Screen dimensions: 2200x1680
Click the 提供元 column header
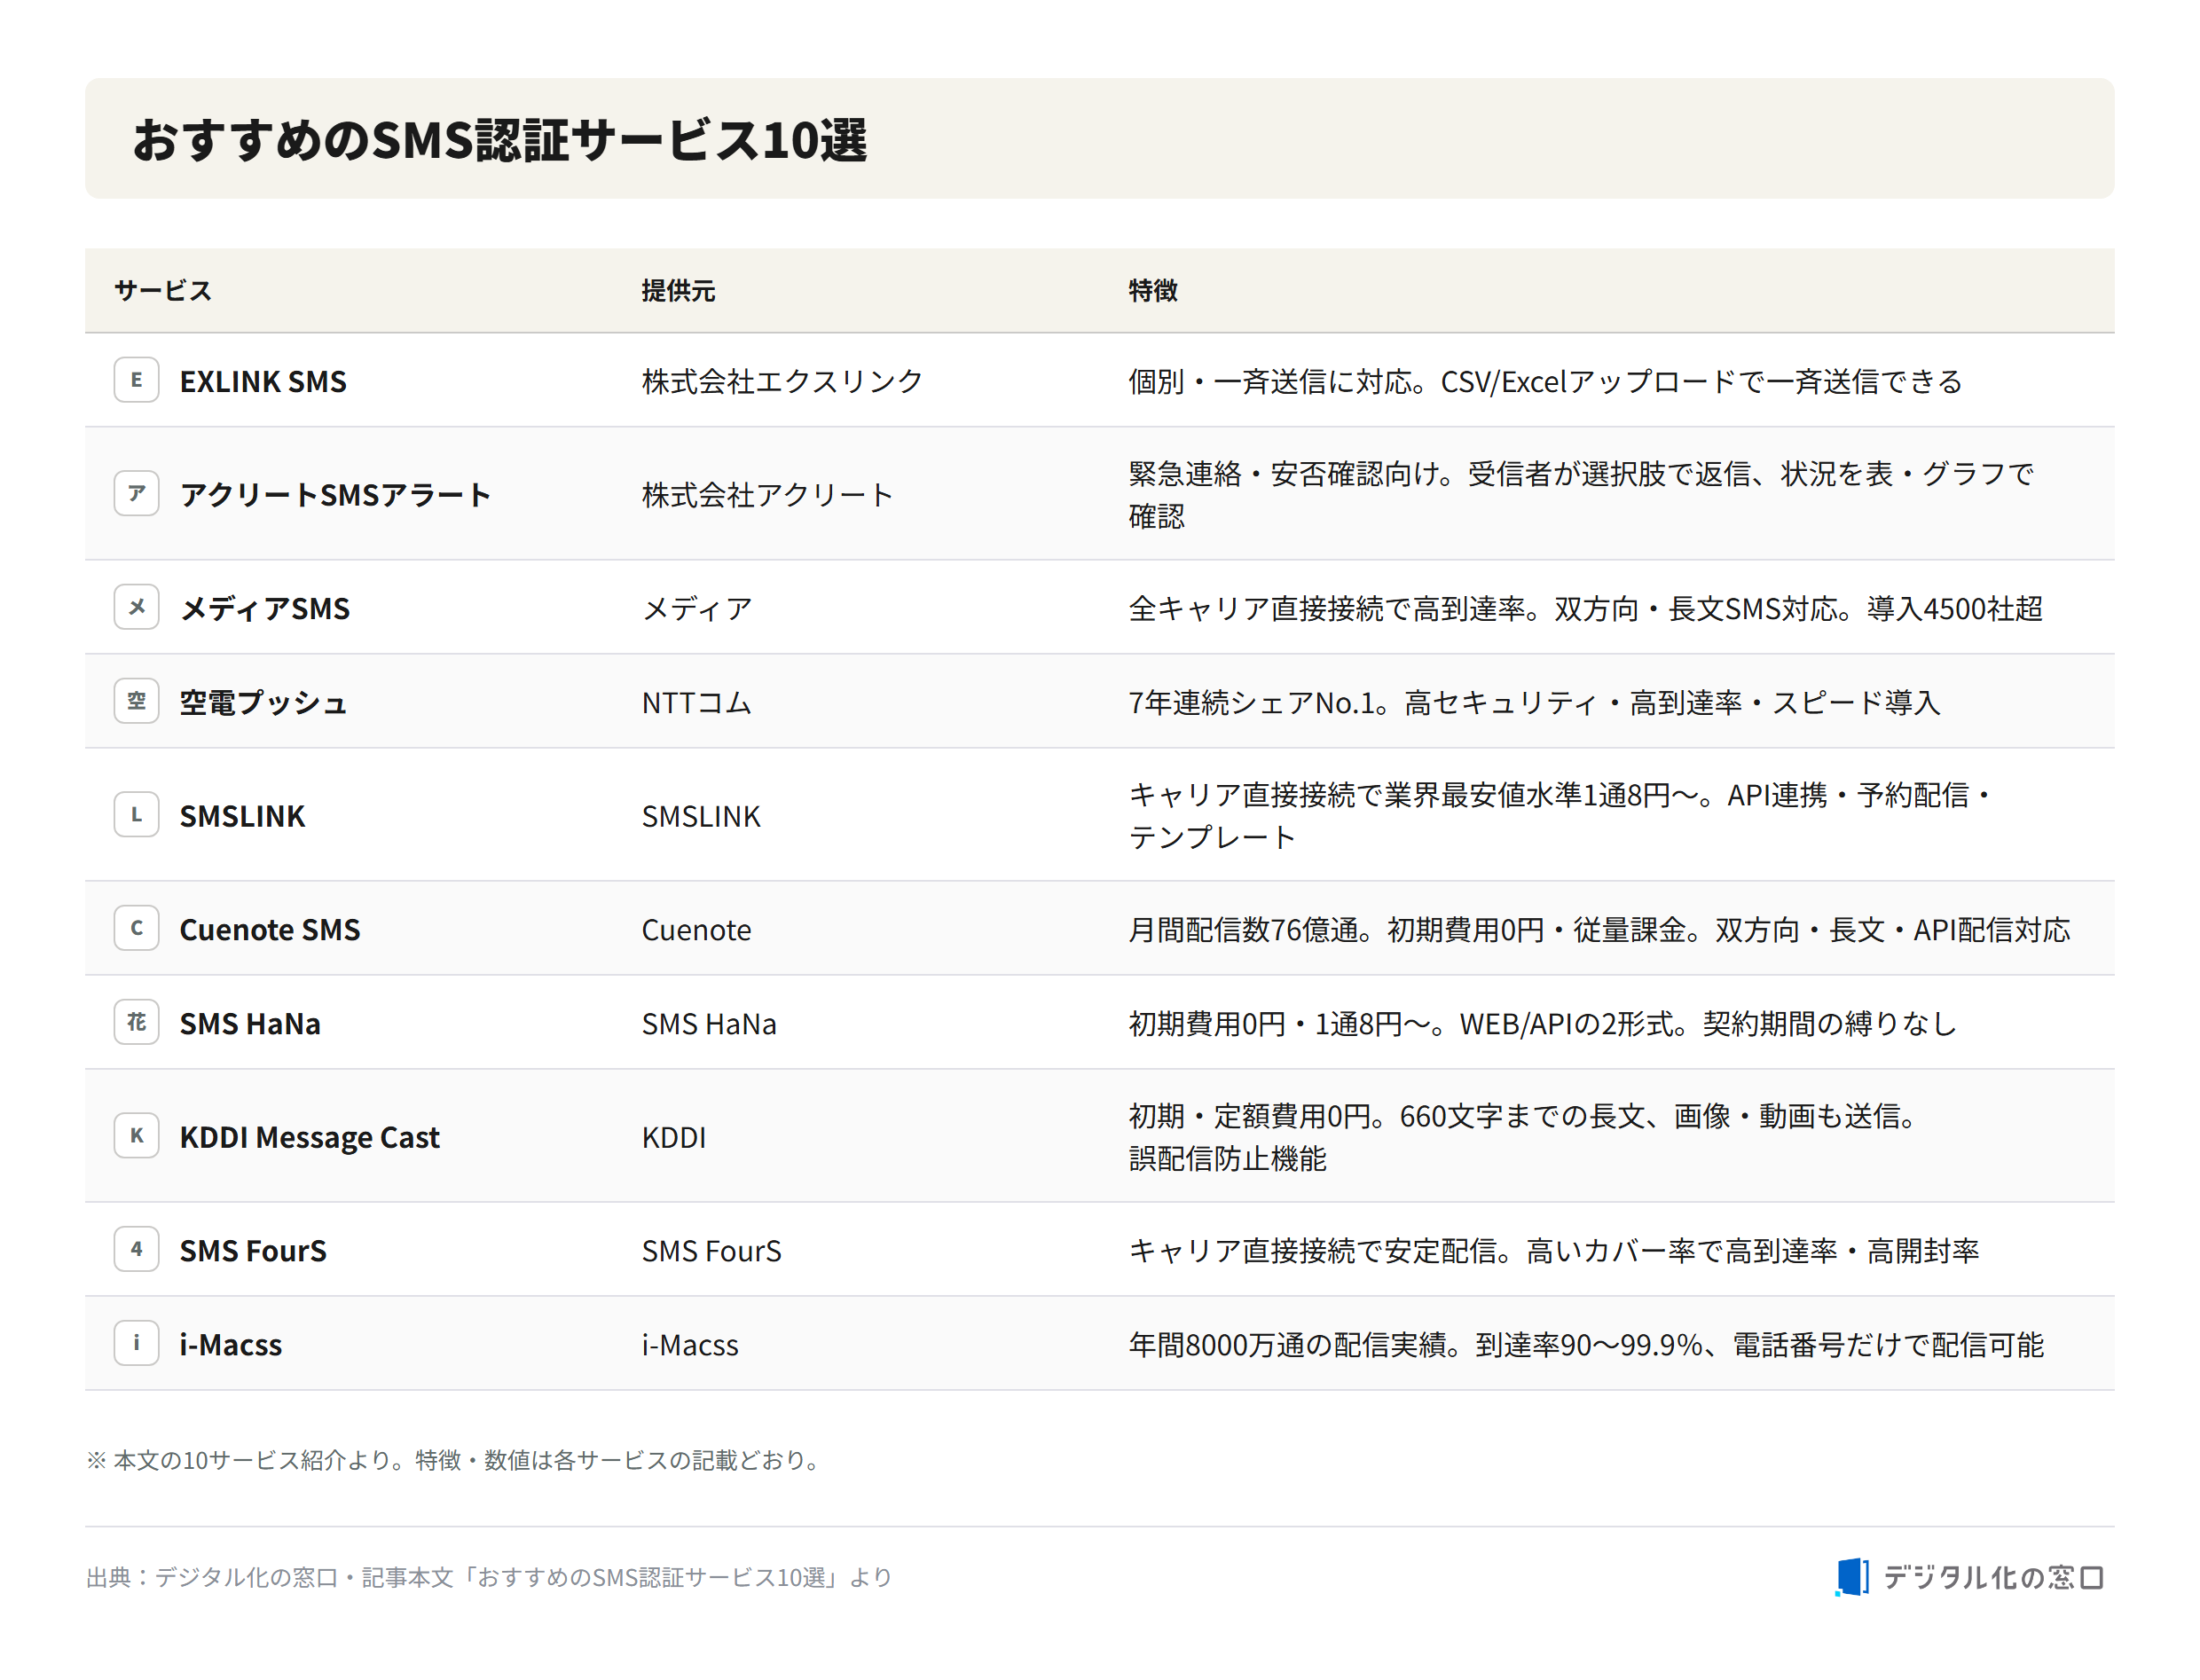click(x=678, y=290)
